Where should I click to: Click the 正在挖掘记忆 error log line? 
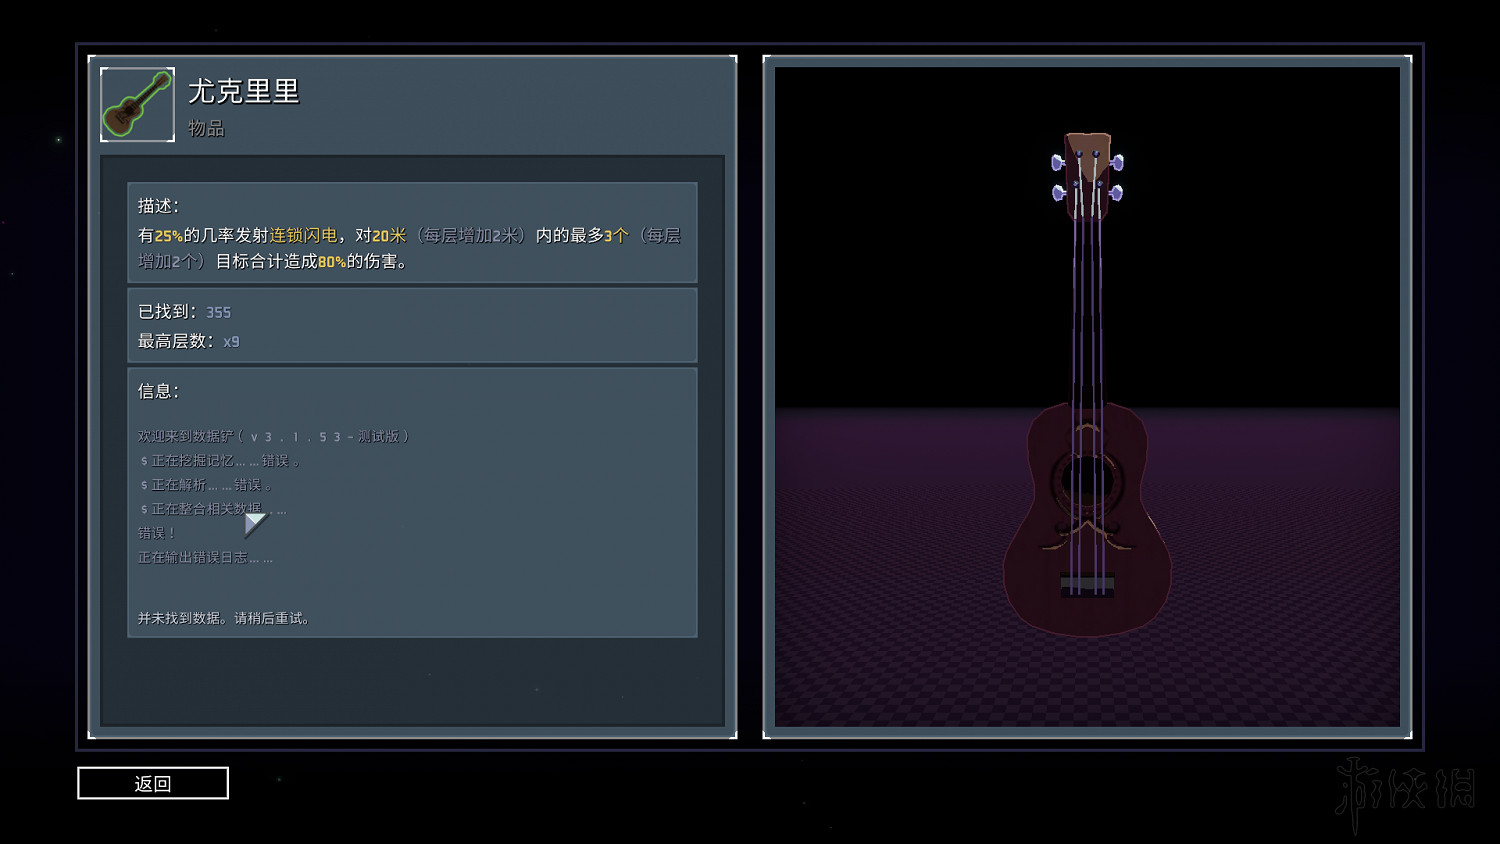pyautogui.click(x=220, y=461)
